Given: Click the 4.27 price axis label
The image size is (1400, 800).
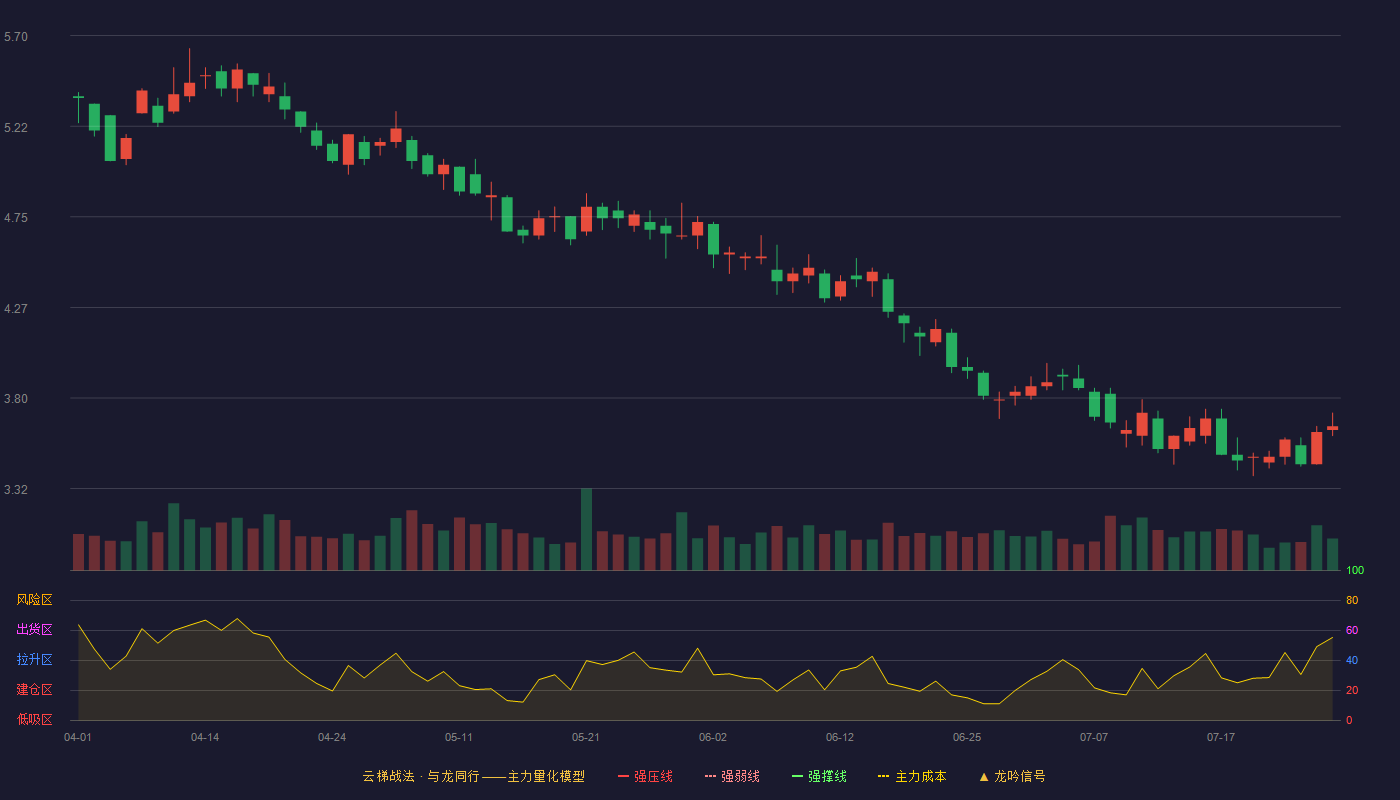Looking at the screenshot, I should pos(16,309).
